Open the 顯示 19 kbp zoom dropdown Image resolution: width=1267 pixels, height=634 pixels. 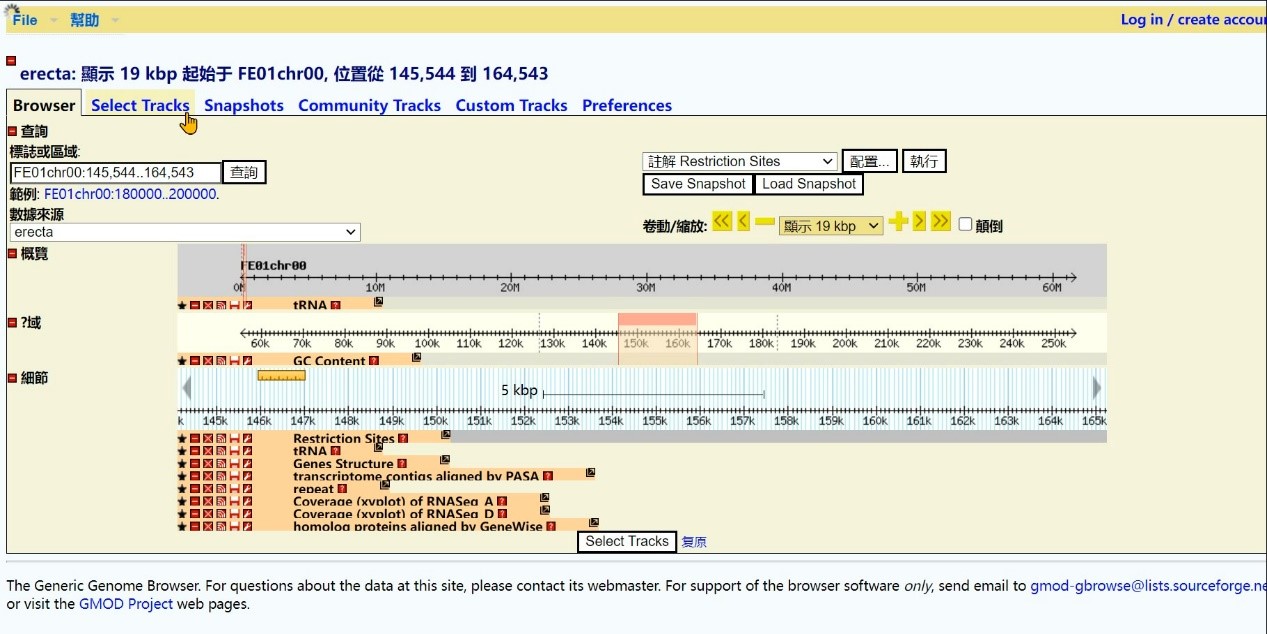[830, 226]
